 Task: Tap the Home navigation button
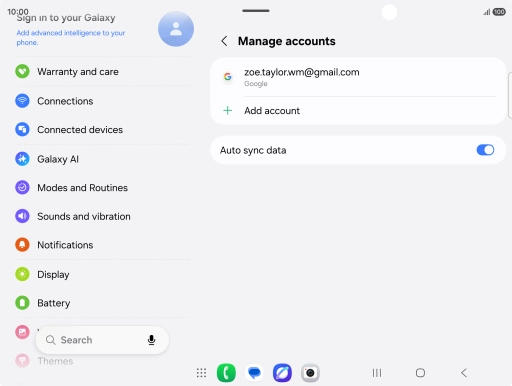coord(420,373)
